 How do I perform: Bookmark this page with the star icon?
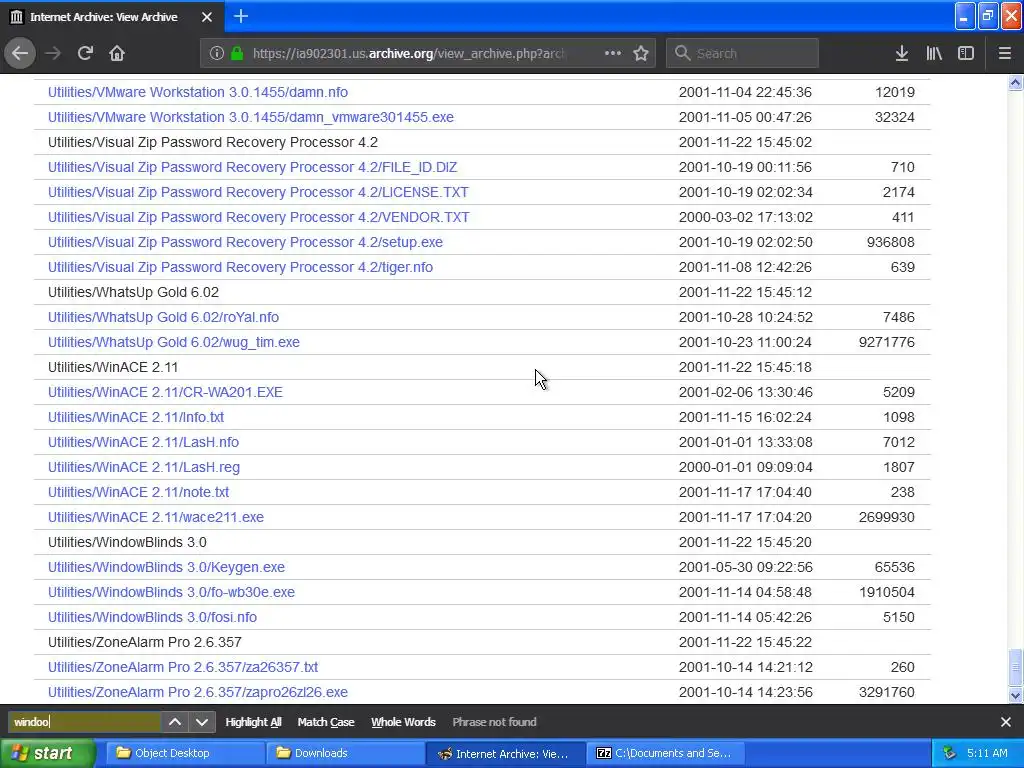[641, 53]
